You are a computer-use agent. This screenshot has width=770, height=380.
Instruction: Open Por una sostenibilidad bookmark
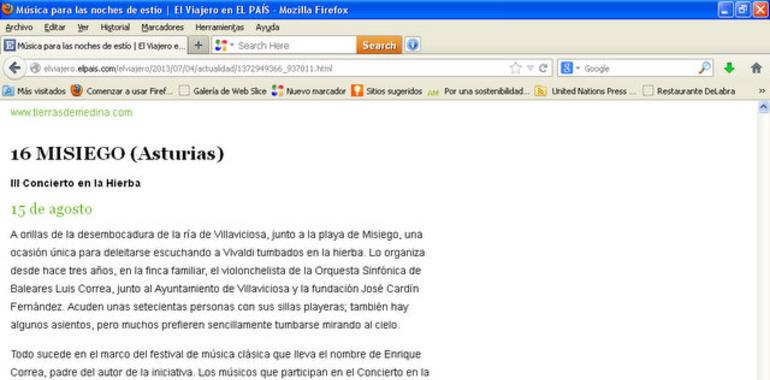479,91
